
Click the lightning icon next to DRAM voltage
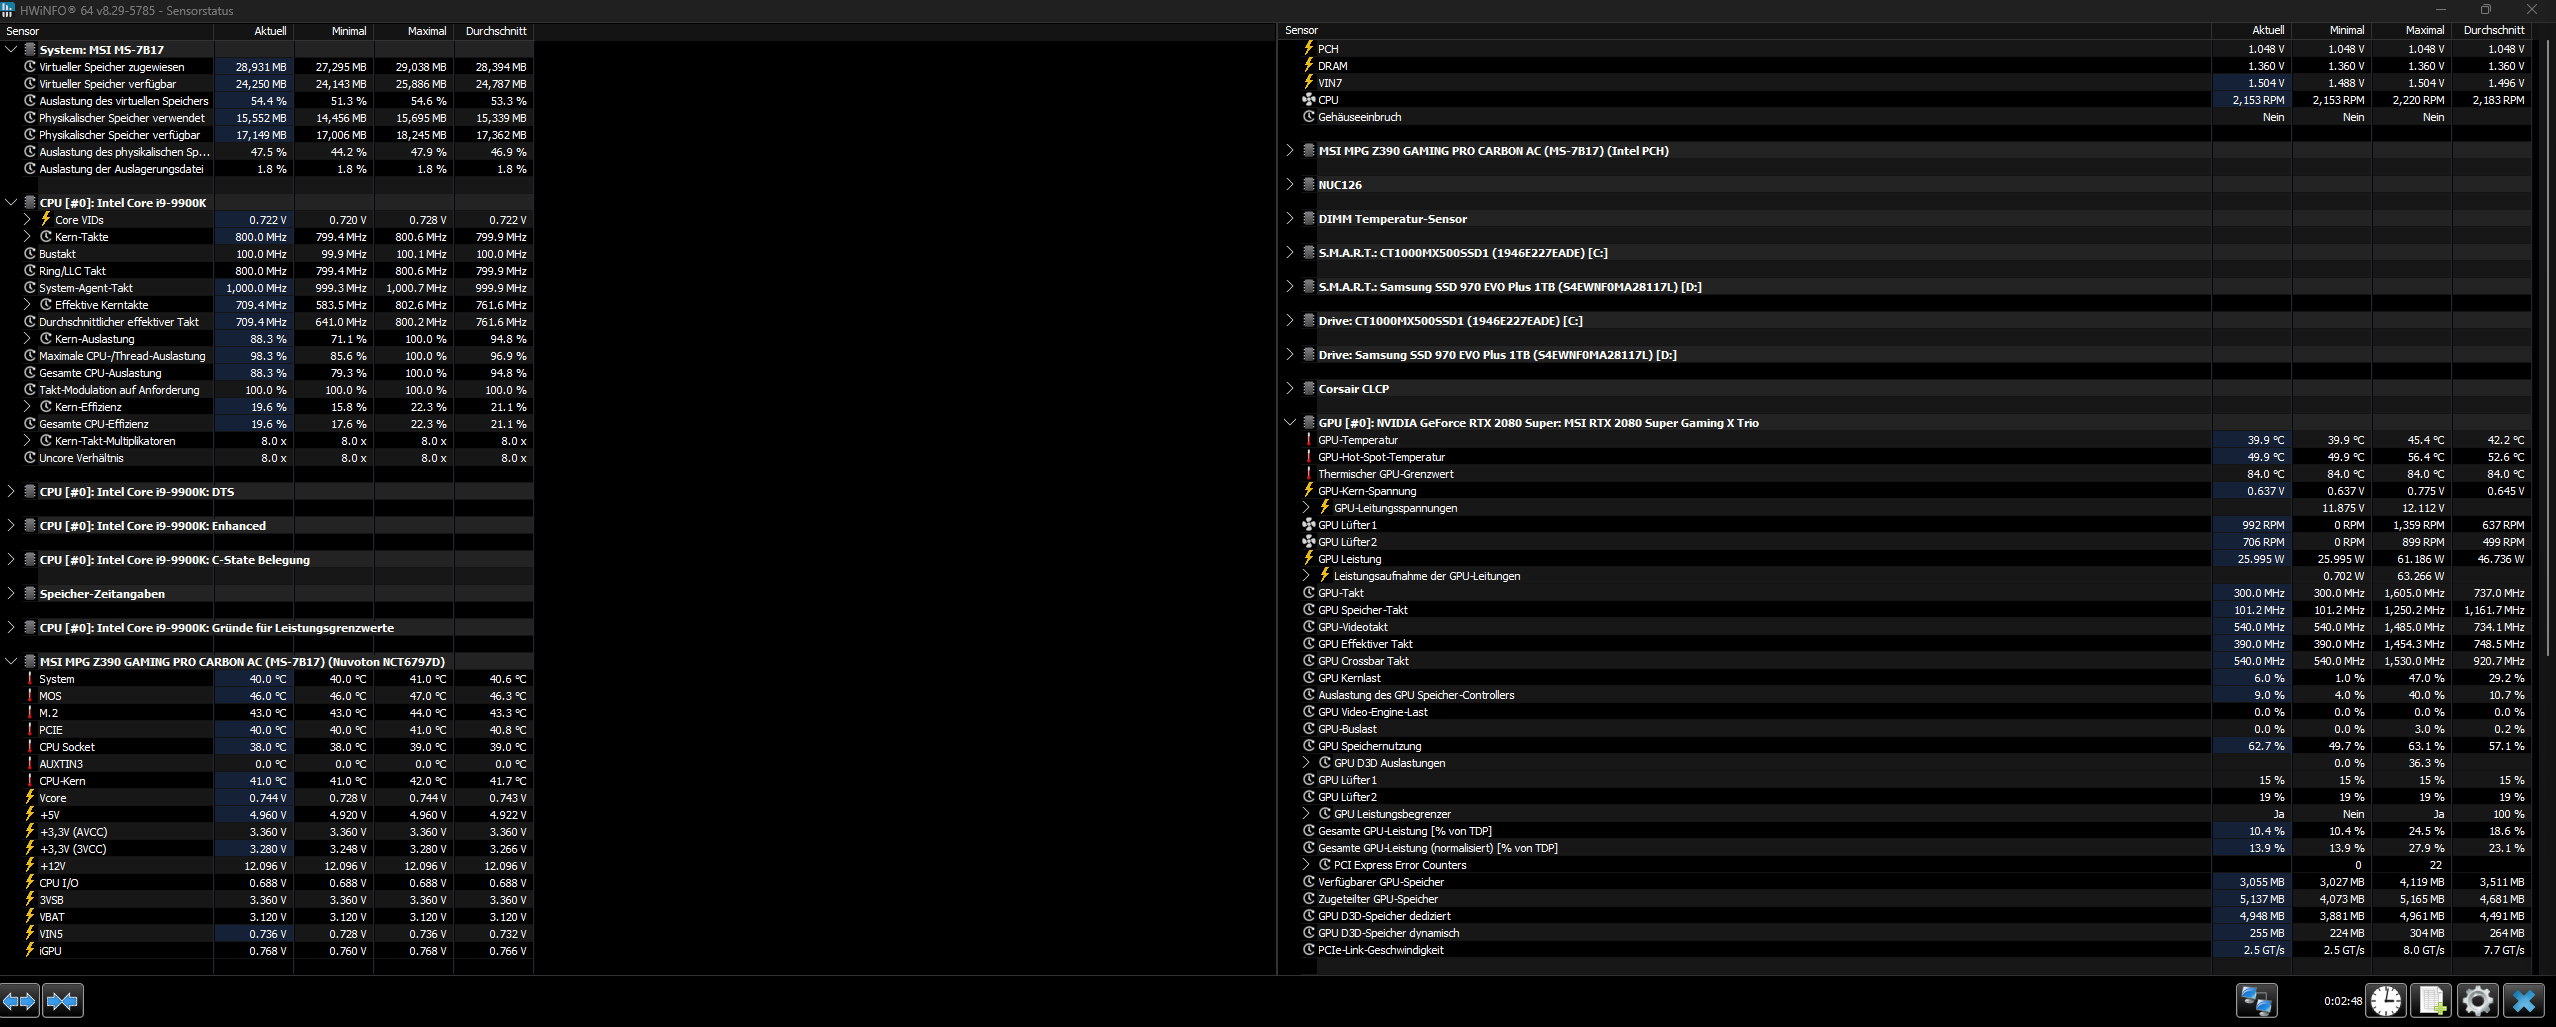tap(1308, 66)
